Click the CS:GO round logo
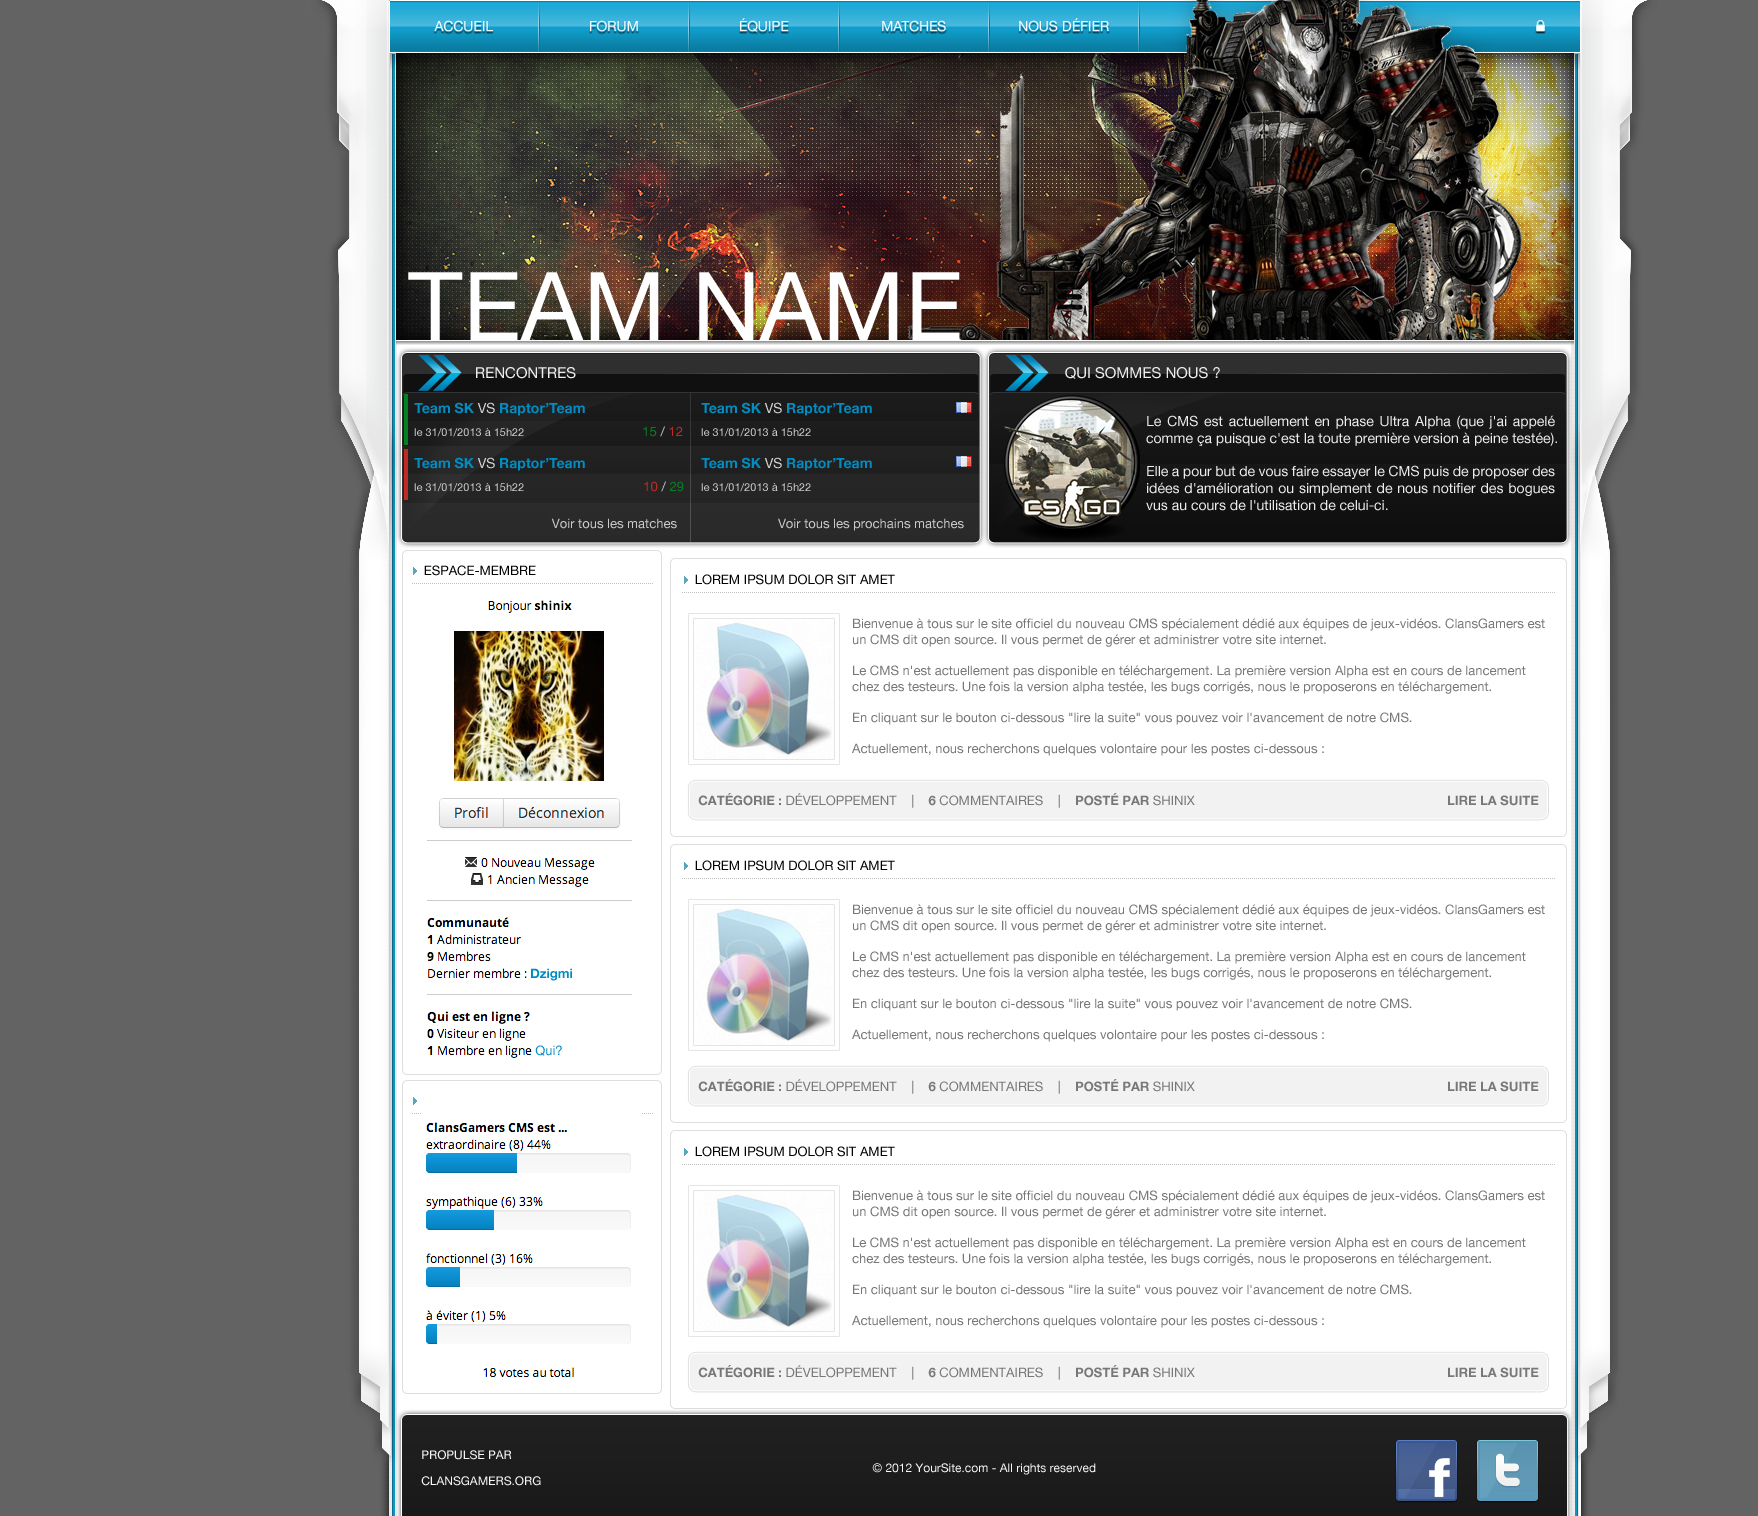Image resolution: width=1758 pixels, height=1516 pixels. pos(1070,462)
